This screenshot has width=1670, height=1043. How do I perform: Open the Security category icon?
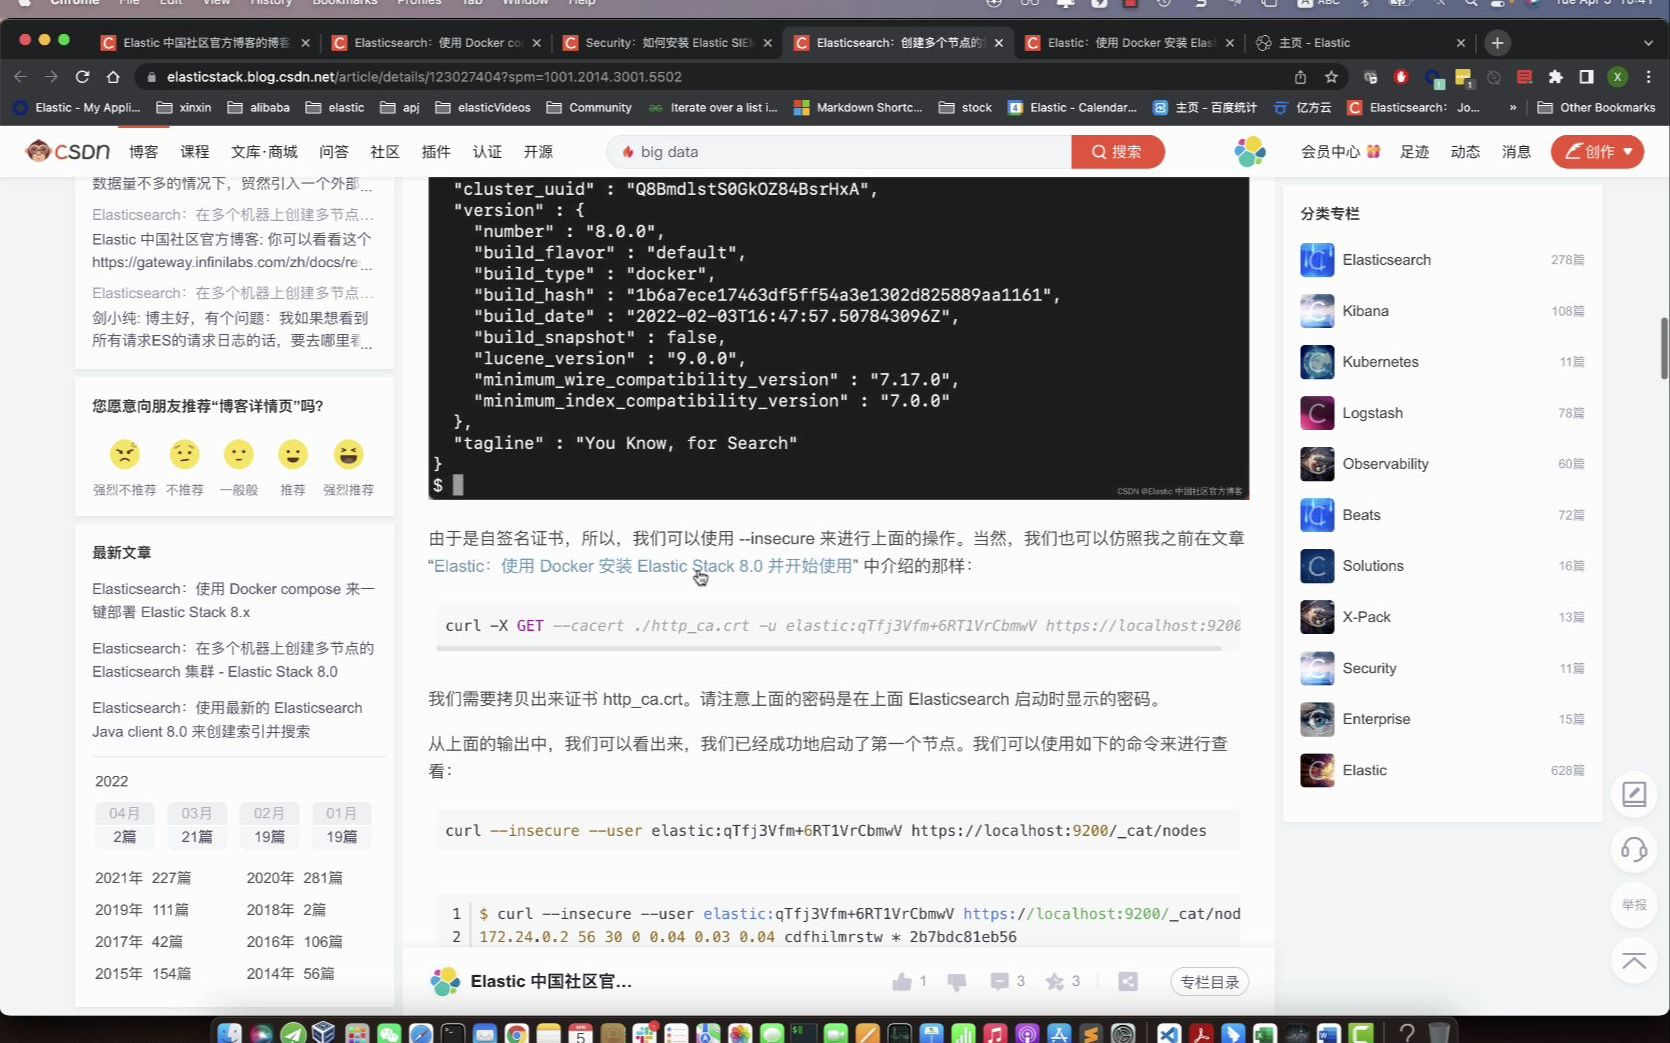click(x=1317, y=668)
